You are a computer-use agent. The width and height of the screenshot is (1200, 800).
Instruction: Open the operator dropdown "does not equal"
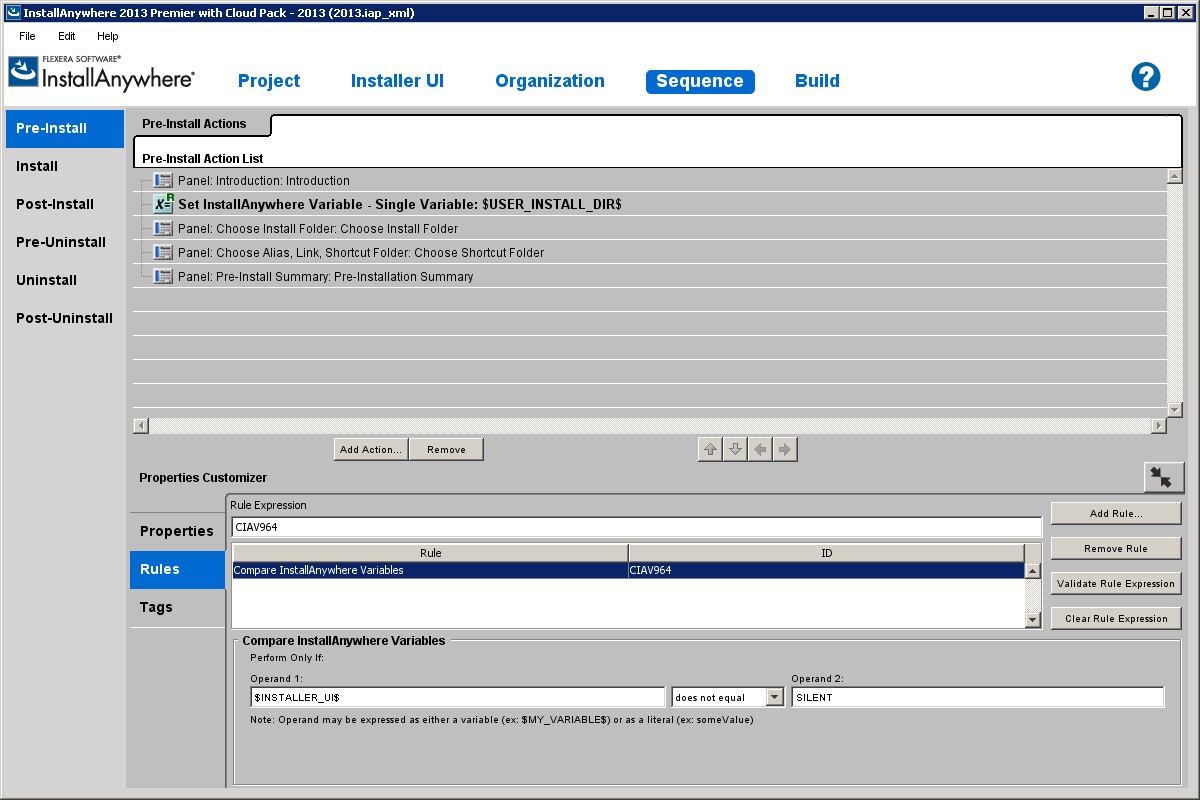[x=774, y=697]
